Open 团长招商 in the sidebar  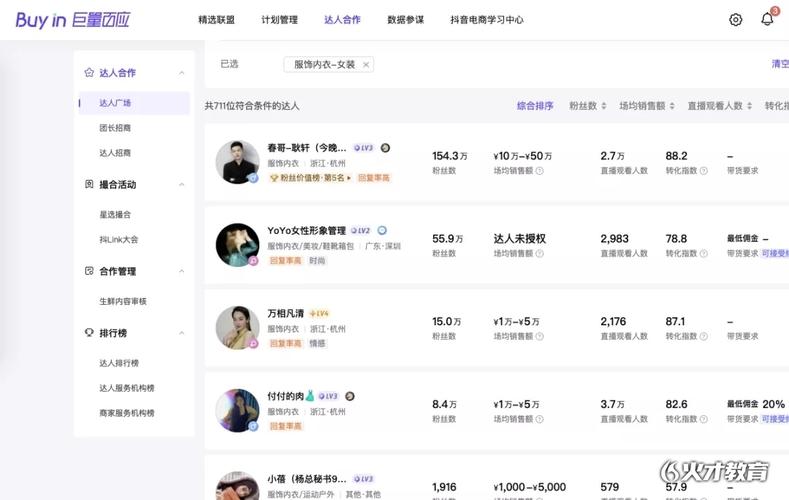(115, 128)
